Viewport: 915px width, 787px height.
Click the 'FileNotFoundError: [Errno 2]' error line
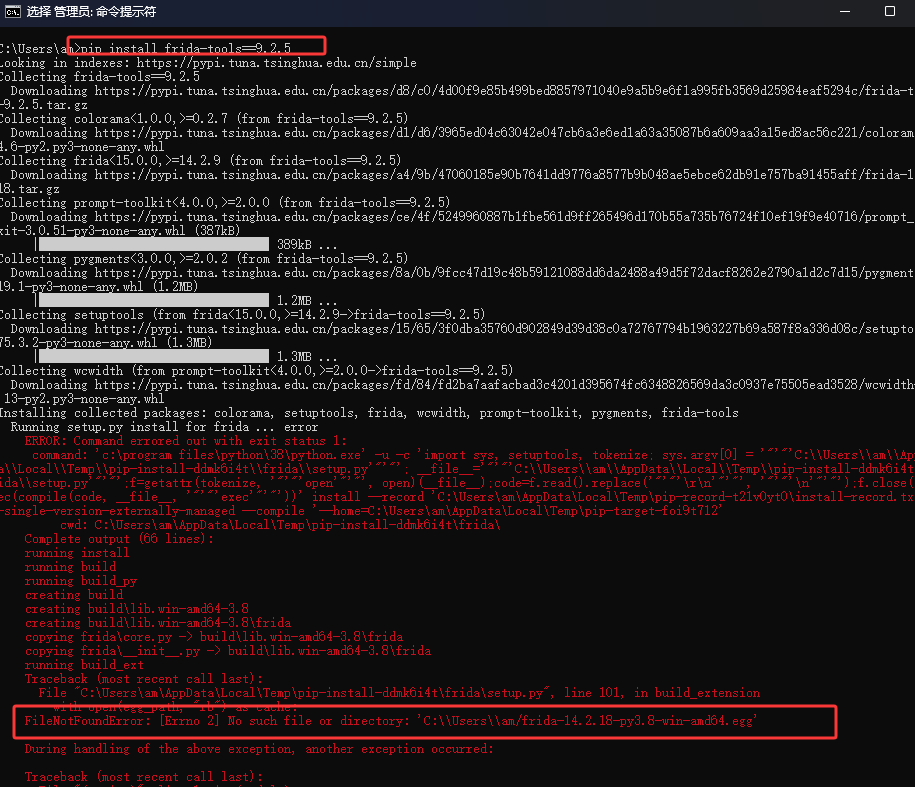[391, 721]
